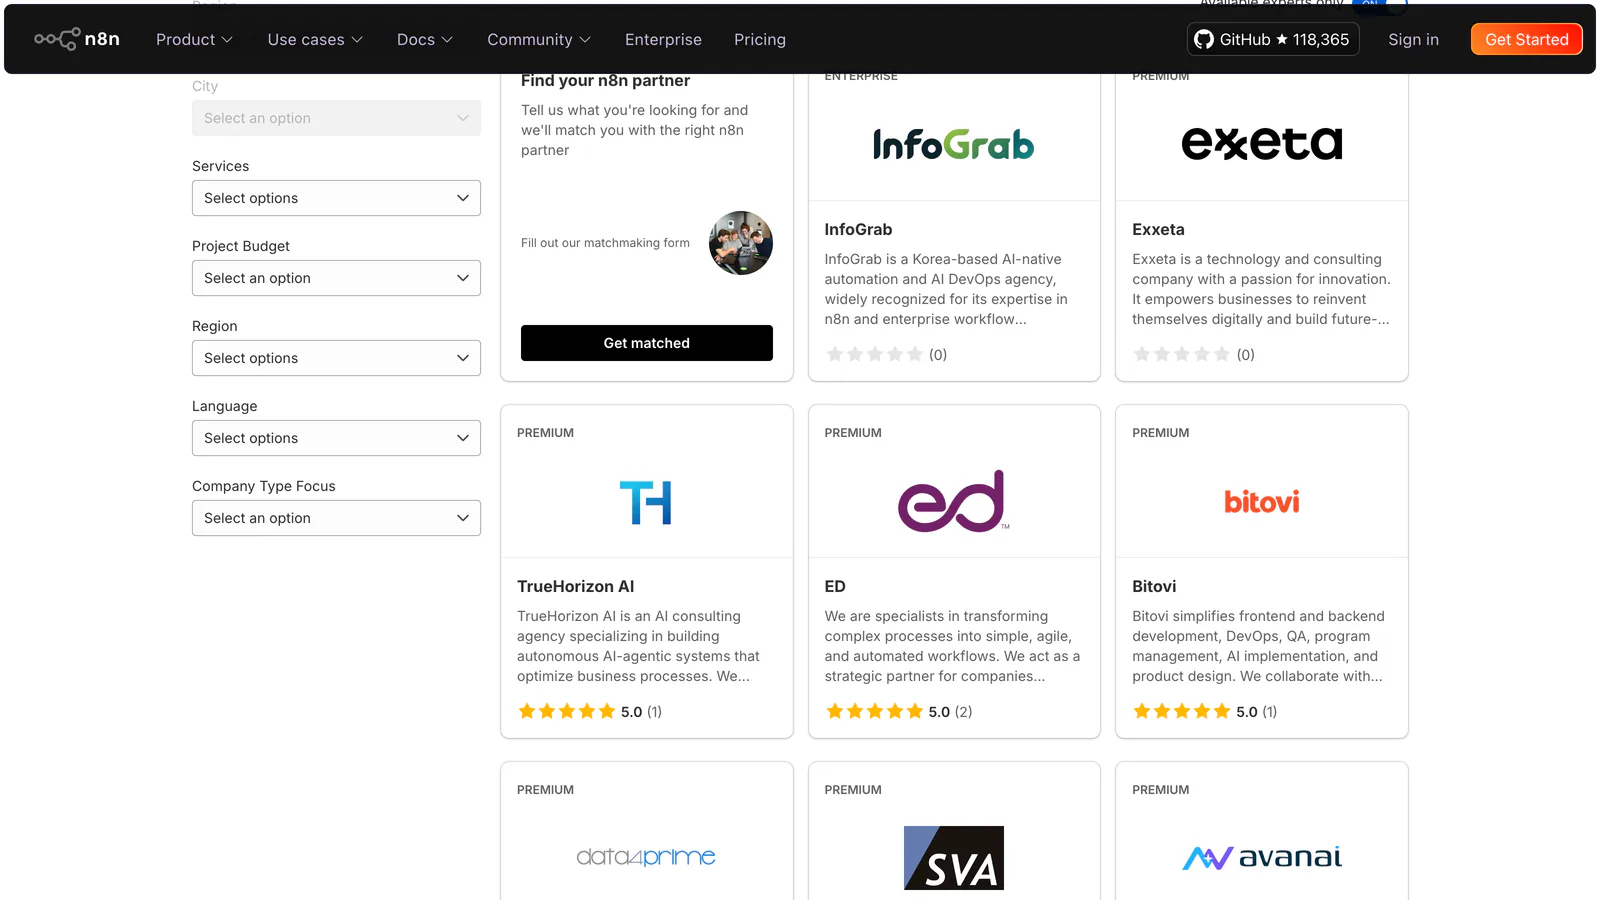Open the Exxeta partner title
Image resolution: width=1600 pixels, height=900 pixels.
[1158, 229]
